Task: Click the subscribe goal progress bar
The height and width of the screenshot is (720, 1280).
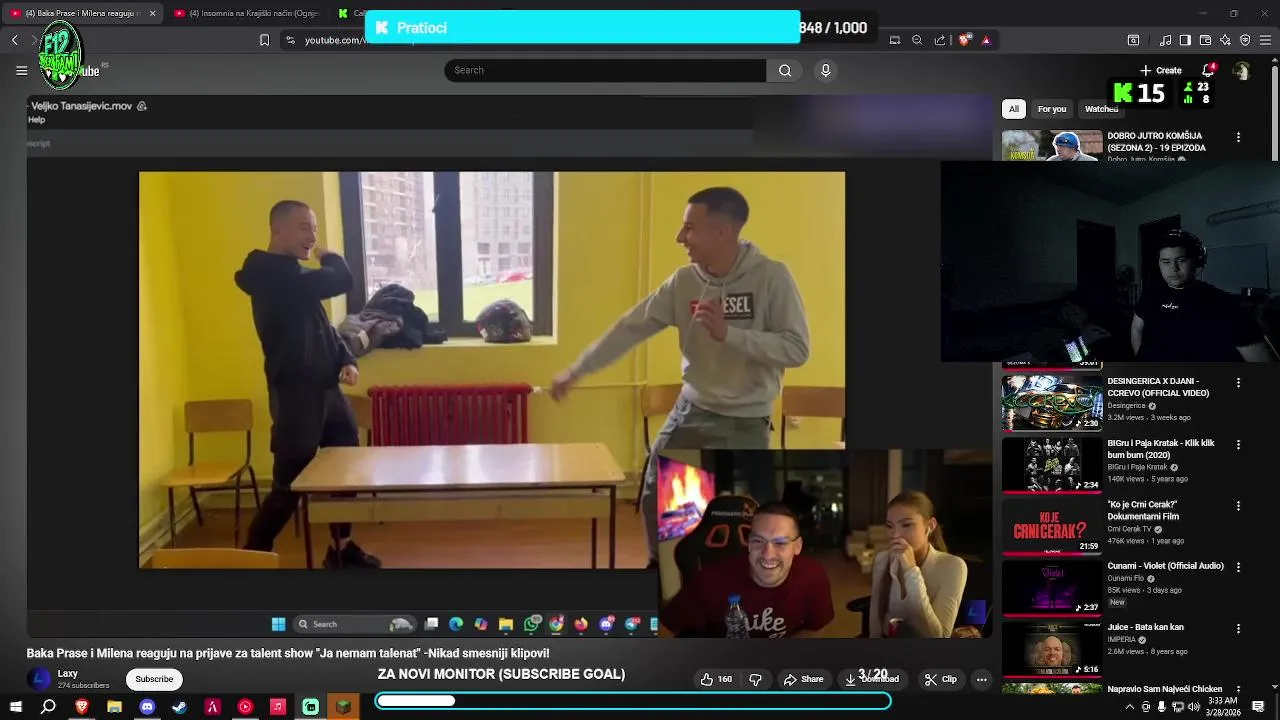Action: coord(633,701)
